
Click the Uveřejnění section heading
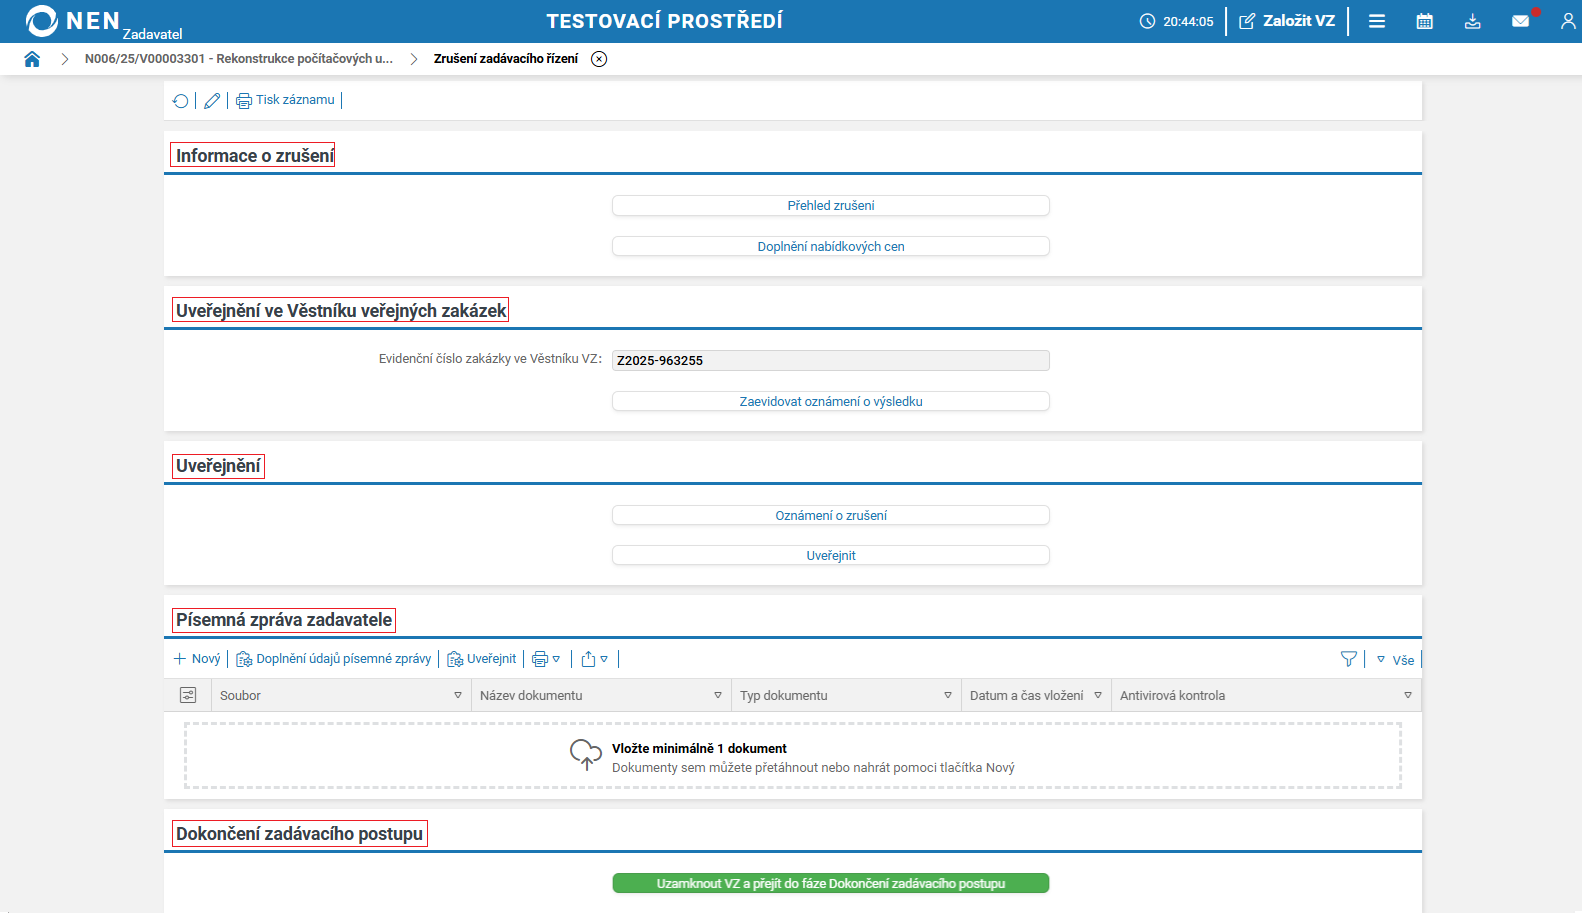tap(218, 466)
